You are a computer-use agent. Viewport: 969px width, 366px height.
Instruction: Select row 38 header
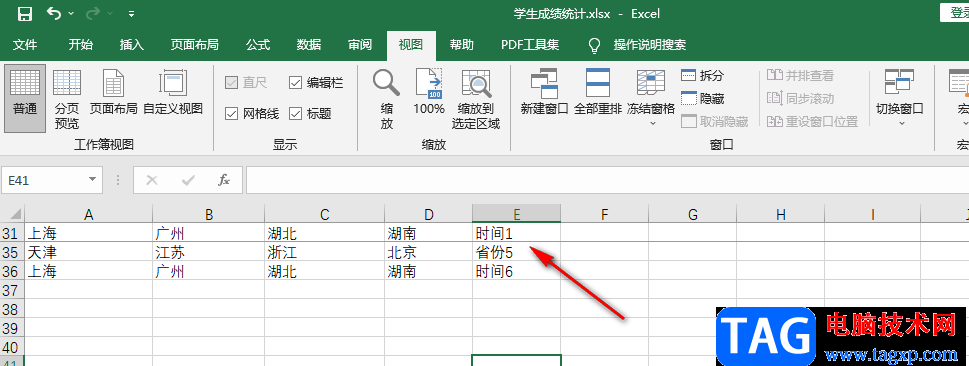pos(12,309)
